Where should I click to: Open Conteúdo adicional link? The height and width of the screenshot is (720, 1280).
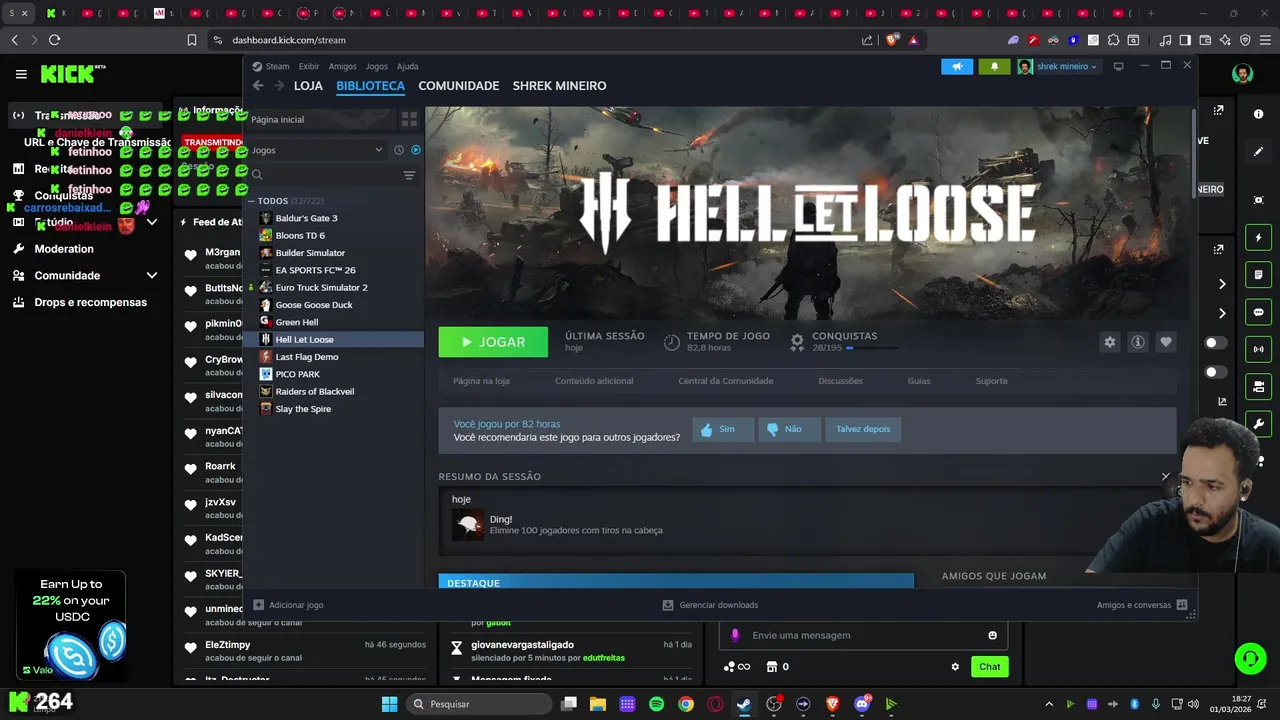click(594, 381)
